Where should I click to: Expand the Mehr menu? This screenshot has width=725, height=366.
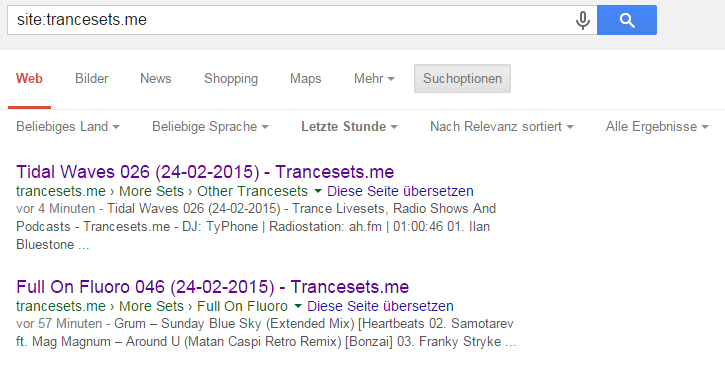point(374,79)
